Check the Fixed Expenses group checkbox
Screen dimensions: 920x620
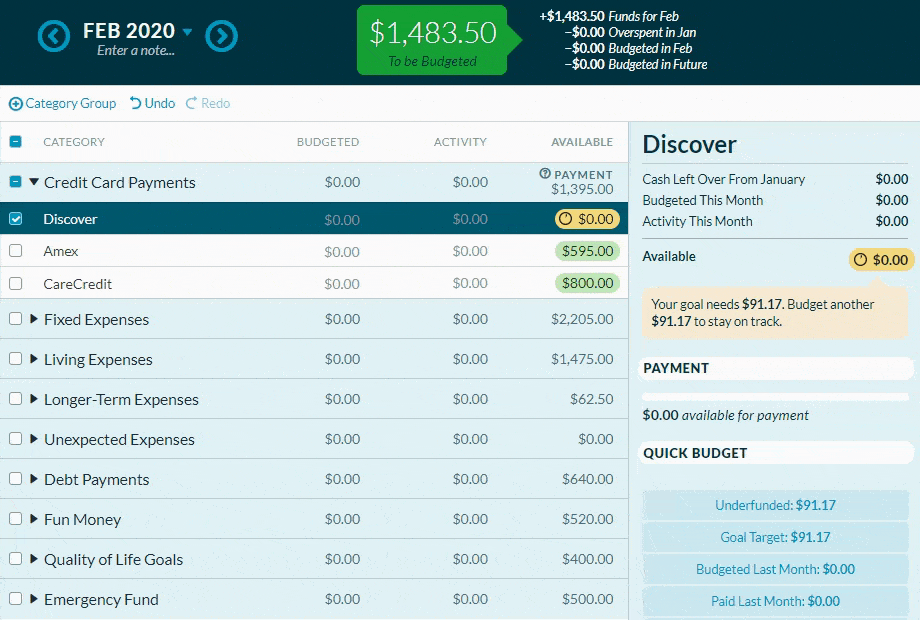coord(16,319)
